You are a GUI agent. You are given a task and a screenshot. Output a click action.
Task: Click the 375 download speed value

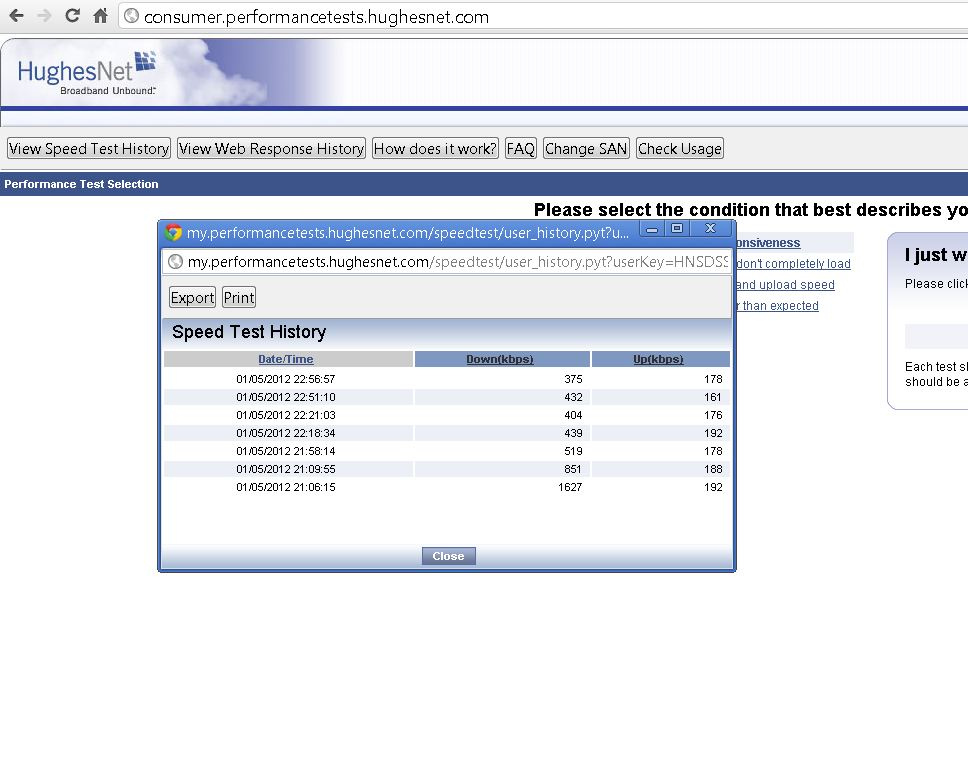point(573,379)
